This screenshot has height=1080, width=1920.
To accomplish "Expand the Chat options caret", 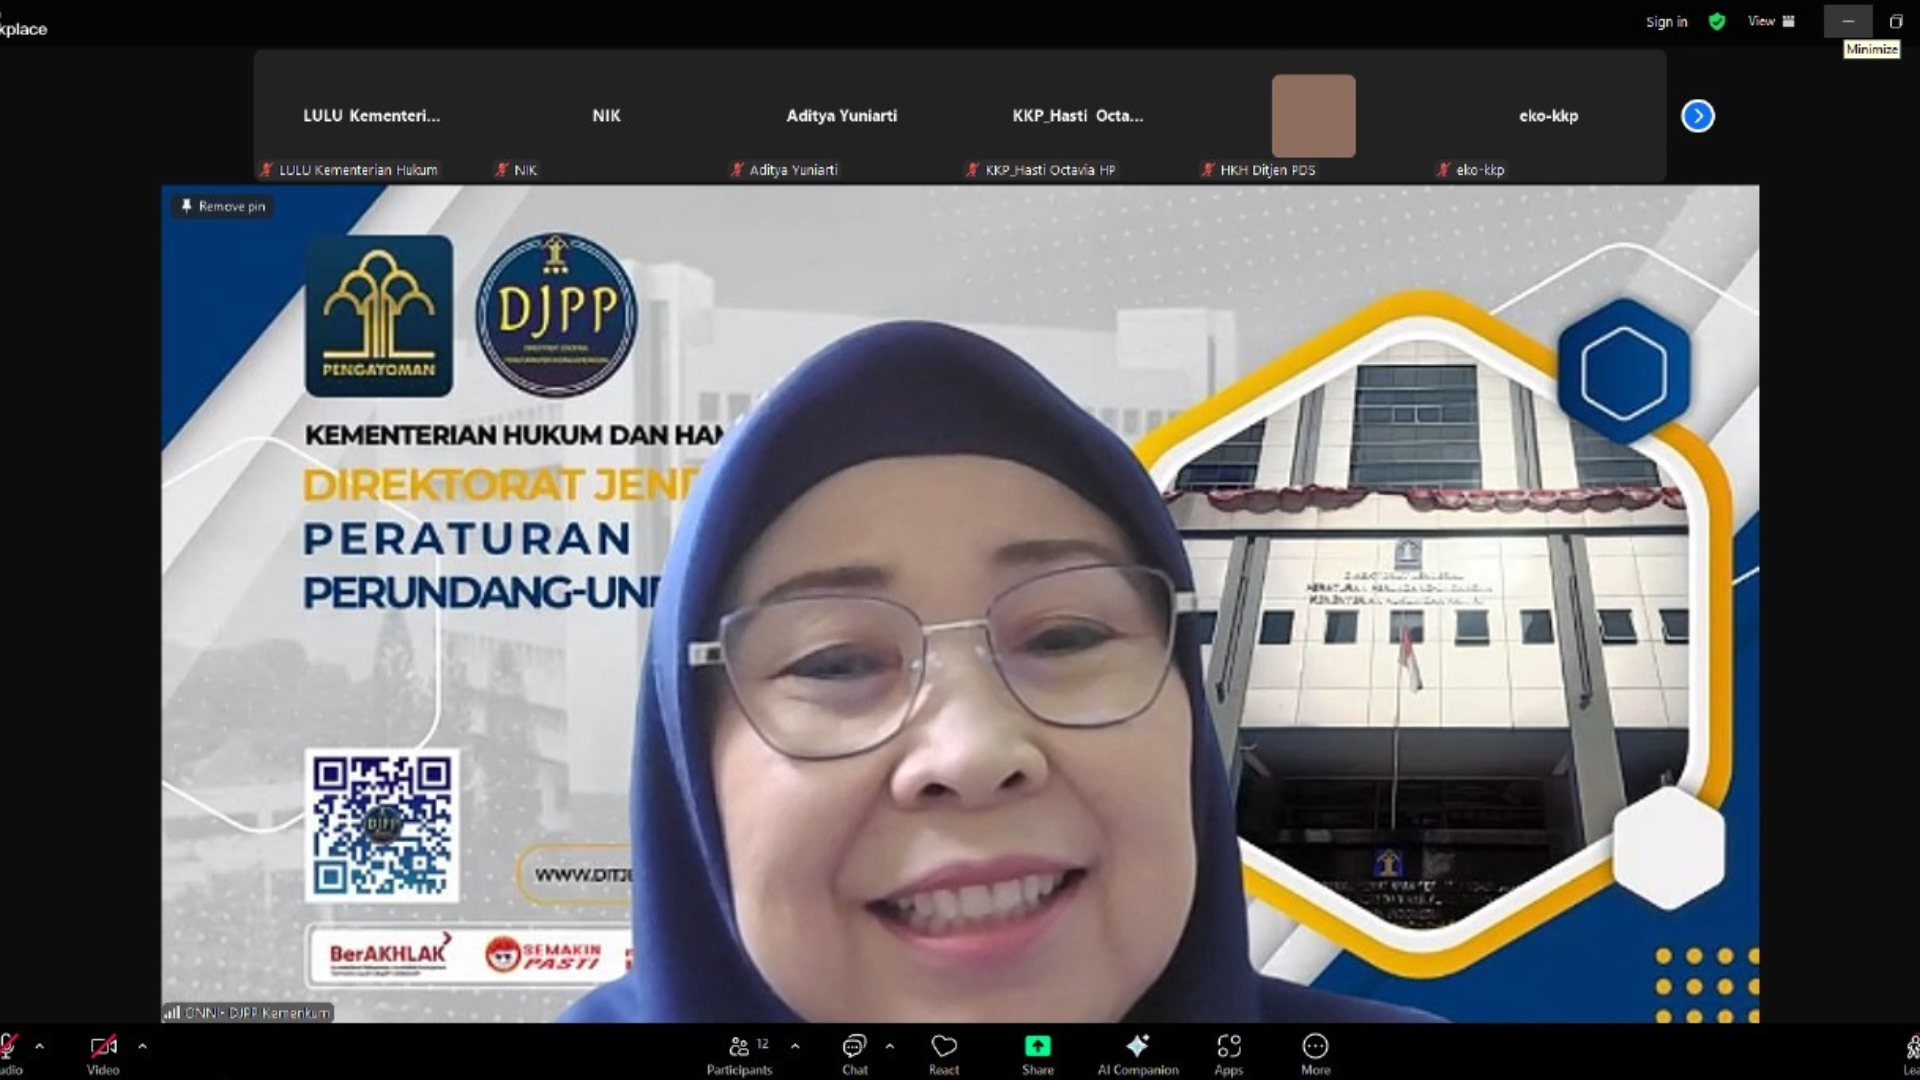I will [x=889, y=1046].
